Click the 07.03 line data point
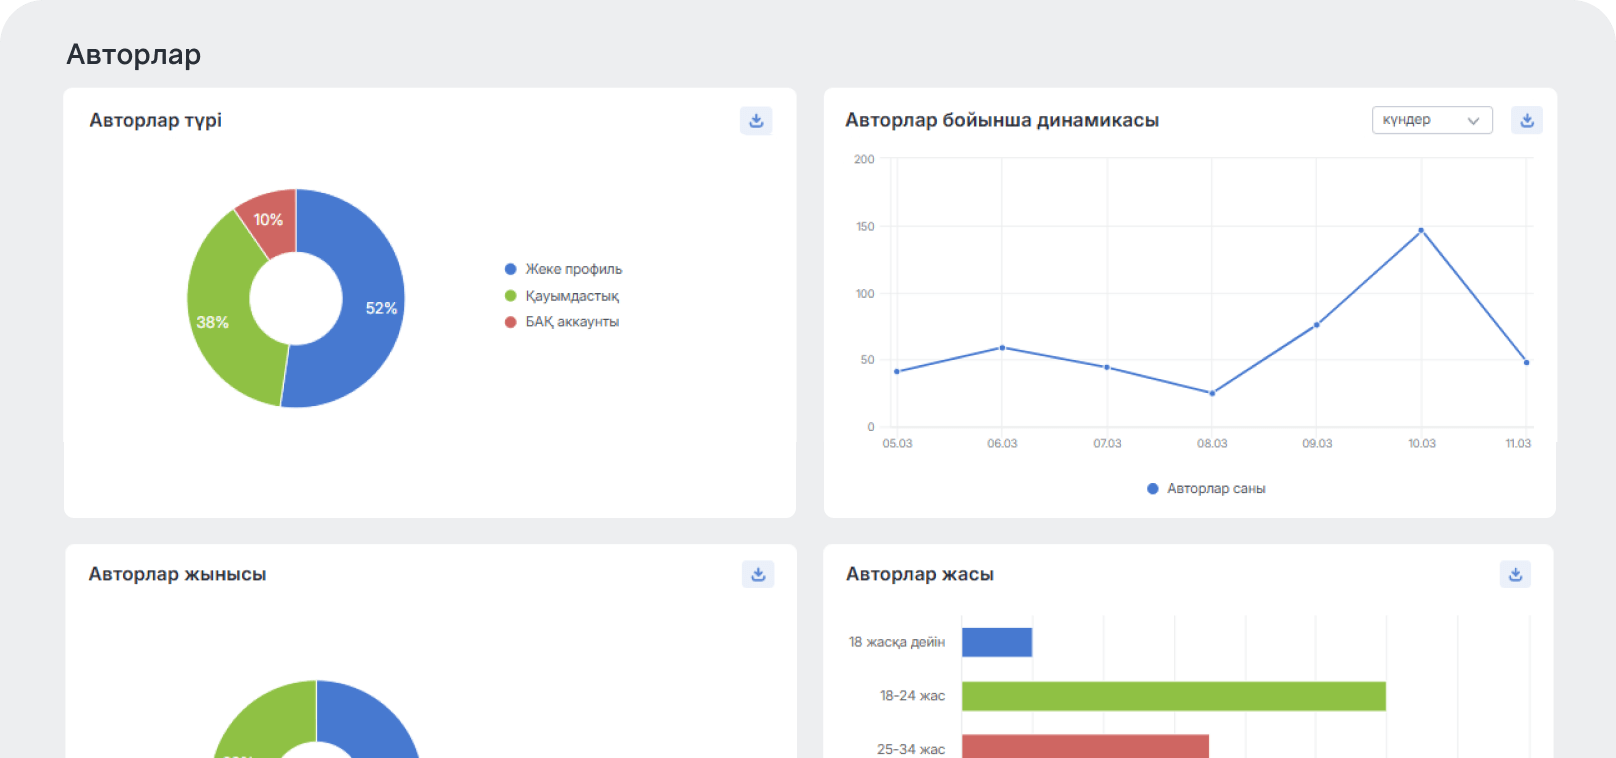The image size is (1616, 758). (1107, 367)
